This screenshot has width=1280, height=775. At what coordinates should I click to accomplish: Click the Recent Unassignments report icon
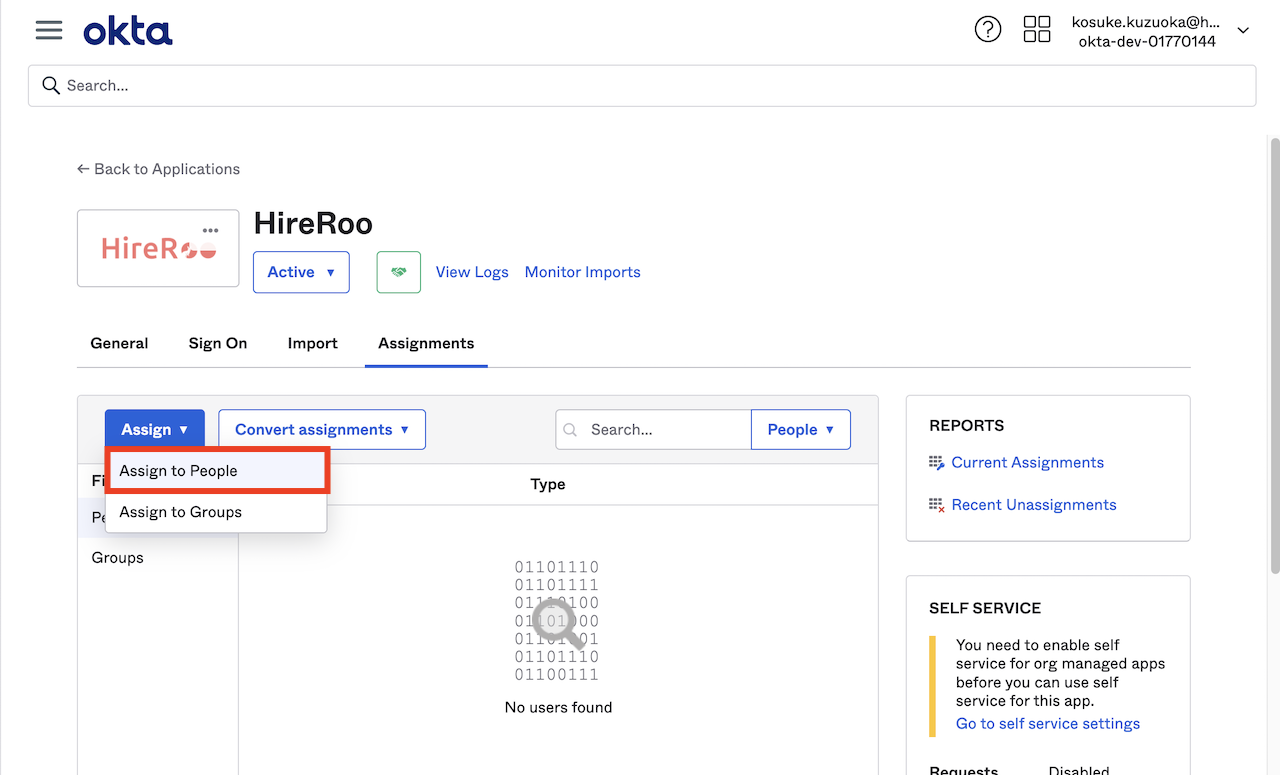pos(936,505)
